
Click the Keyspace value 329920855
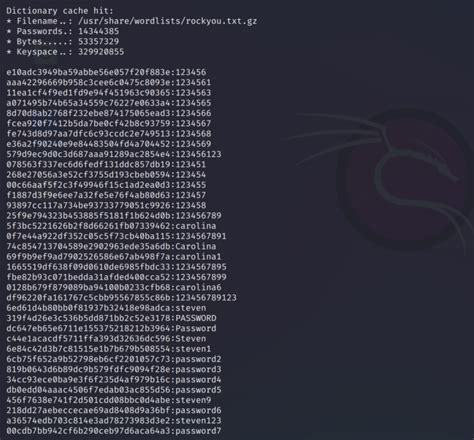coord(101,52)
